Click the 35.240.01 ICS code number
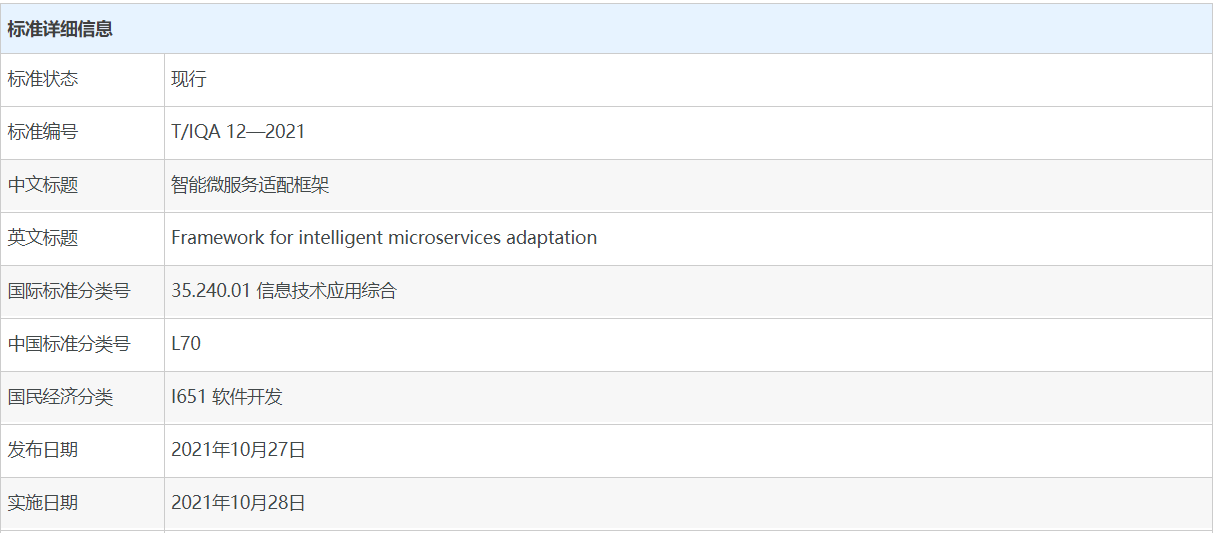1216x533 pixels. click(211, 291)
